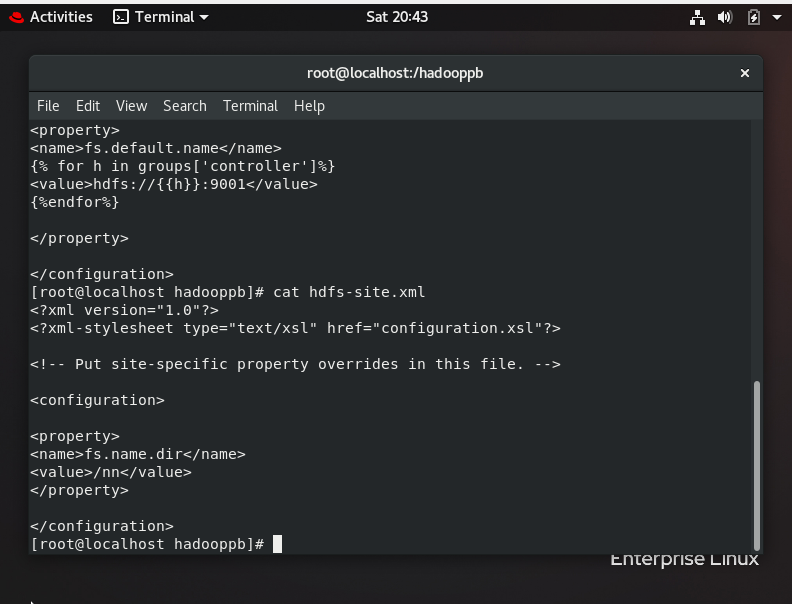Open the Terminal application menu

[x=161, y=17]
